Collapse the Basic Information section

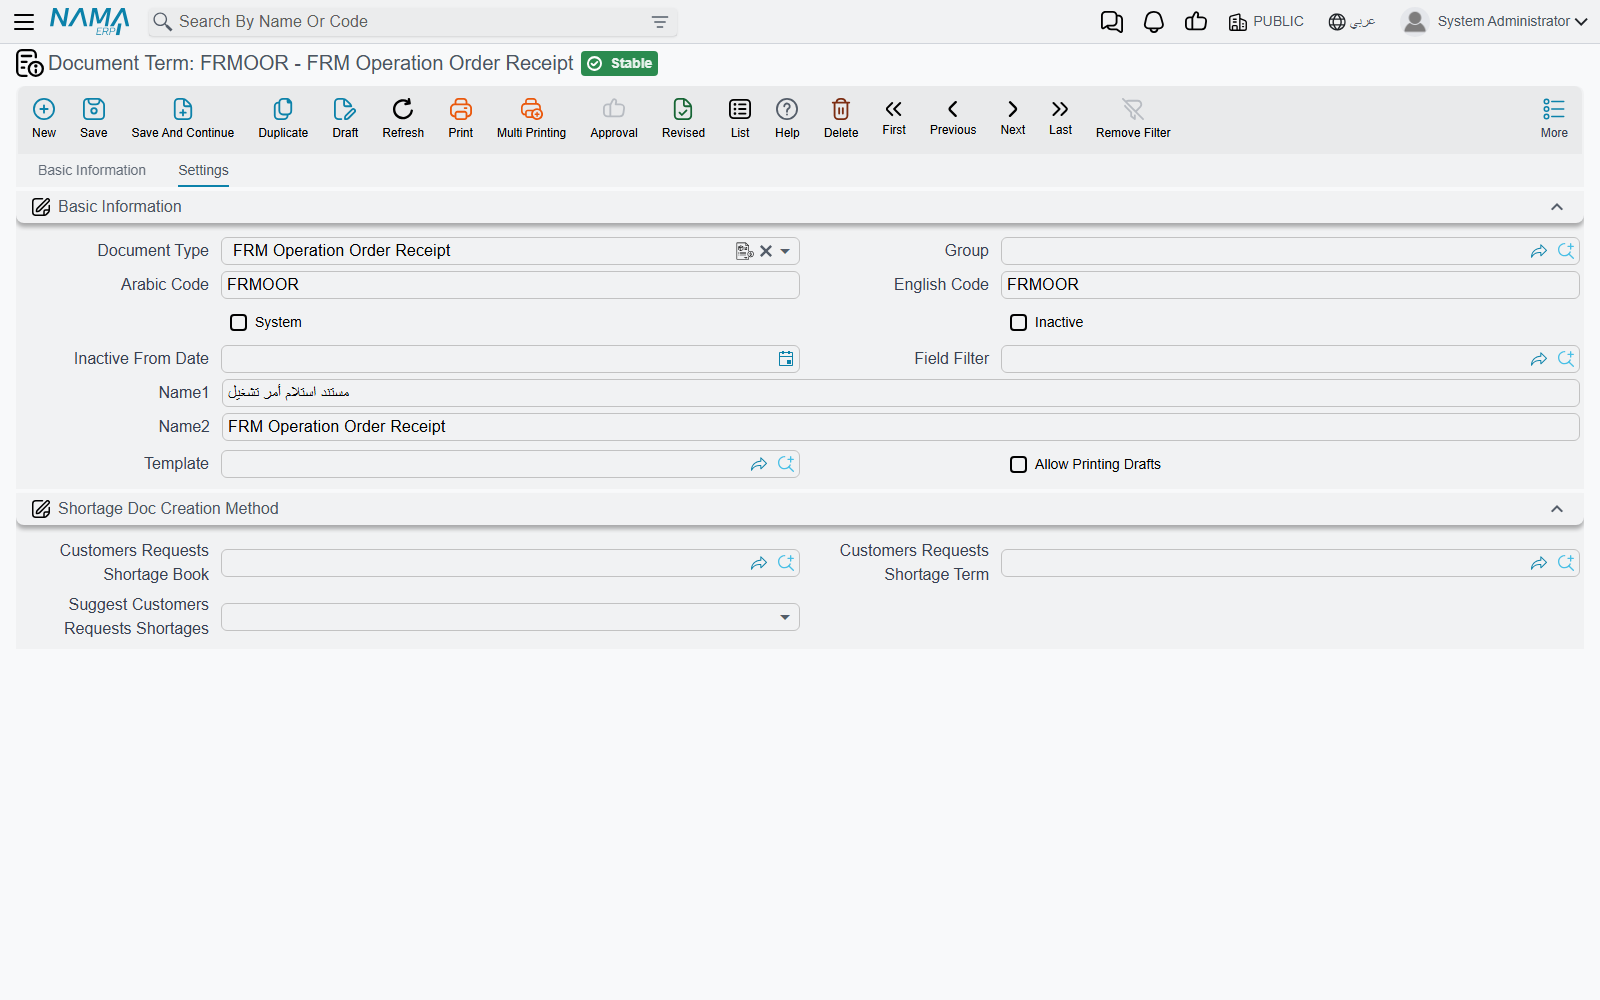(1557, 207)
